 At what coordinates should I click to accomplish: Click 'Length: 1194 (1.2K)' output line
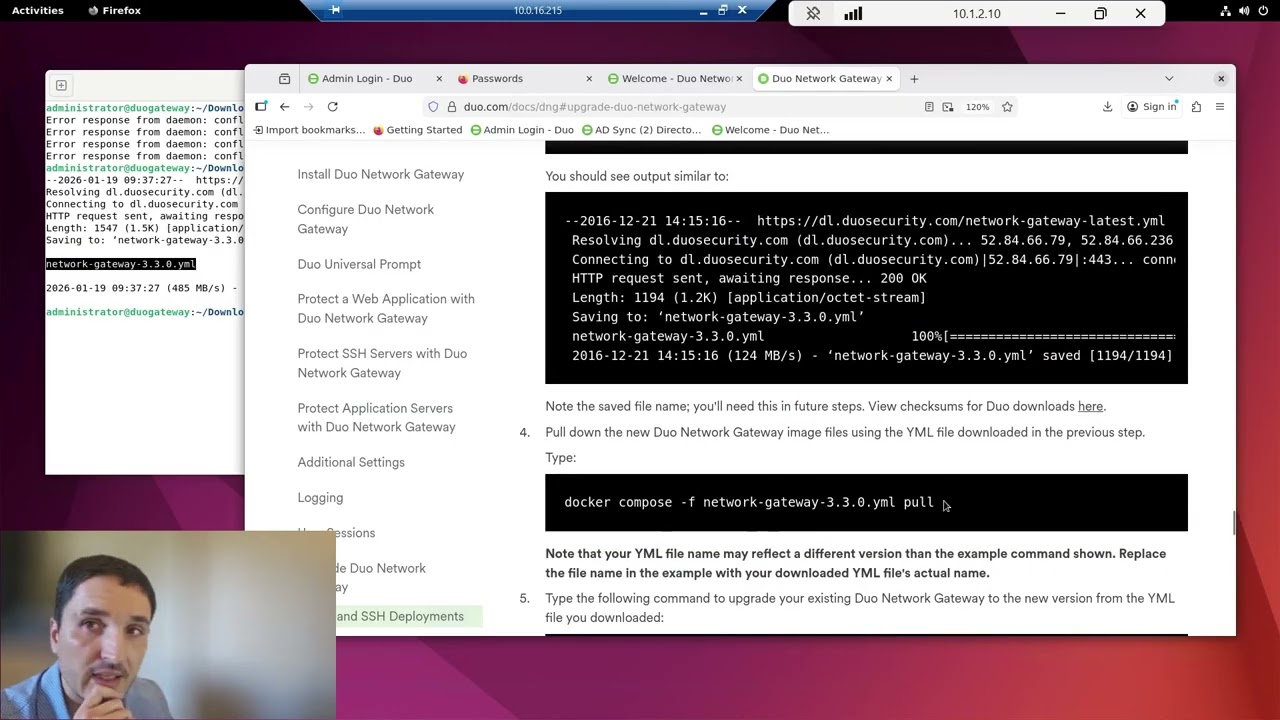pyautogui.click(x=749, y=298)
